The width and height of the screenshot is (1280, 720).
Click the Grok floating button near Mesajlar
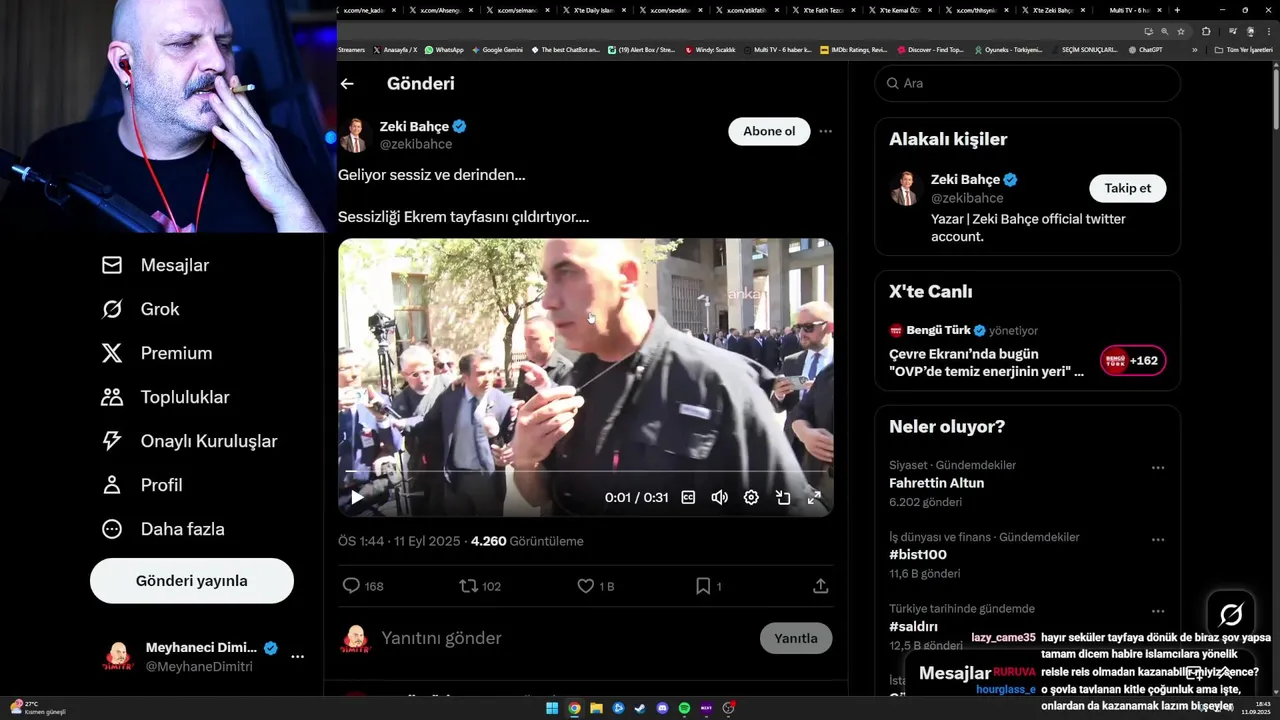click(x=1231, y=614)
